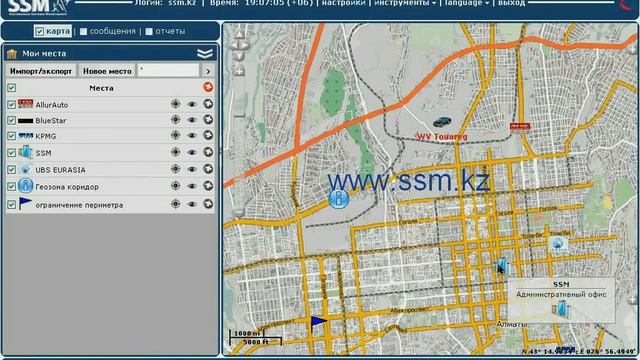Screen dimensions: 640x360
Task: Toggle the Места select-all checkbox
Action: click(x=11, y=88)
